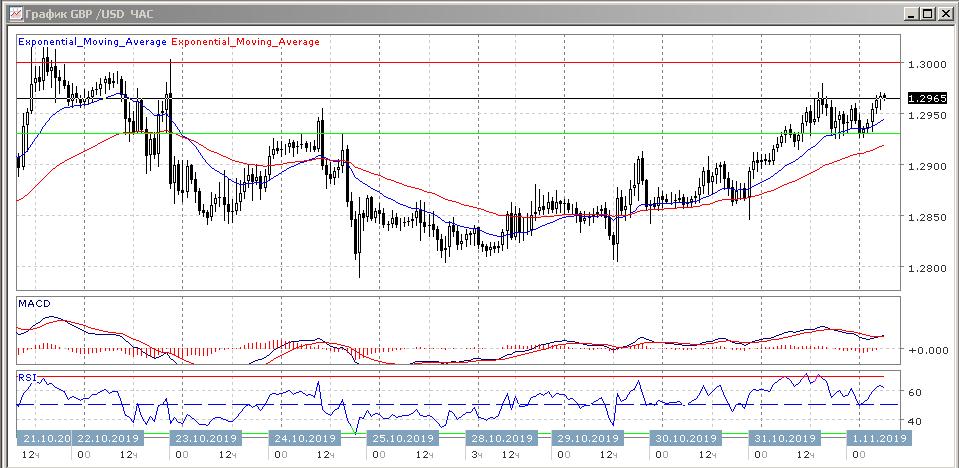Image resolution: width=959 pixels, height=468 pixels.
Task: Close the GBP/USD chart window
Action: (944, 13)
